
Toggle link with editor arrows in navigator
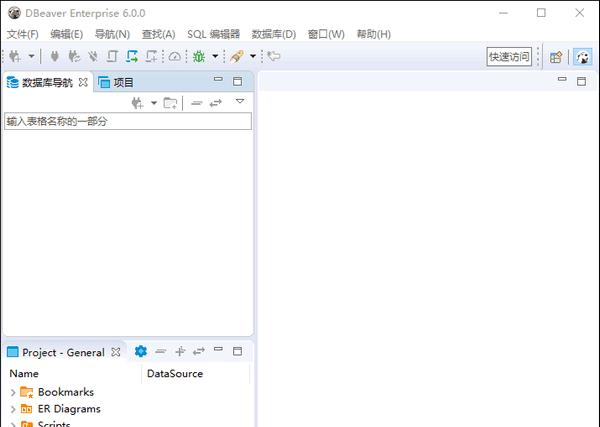216,103
